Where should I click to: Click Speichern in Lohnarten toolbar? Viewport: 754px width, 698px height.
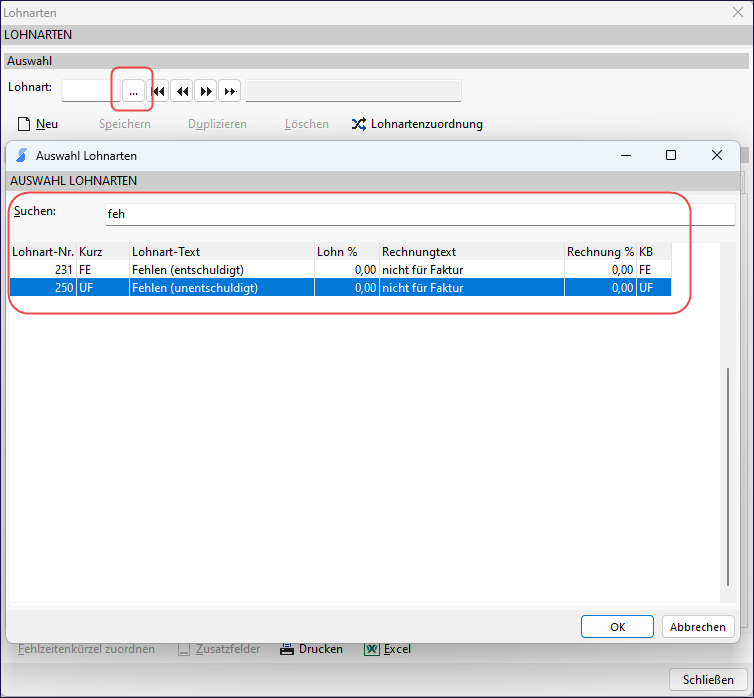pos(125,124)
